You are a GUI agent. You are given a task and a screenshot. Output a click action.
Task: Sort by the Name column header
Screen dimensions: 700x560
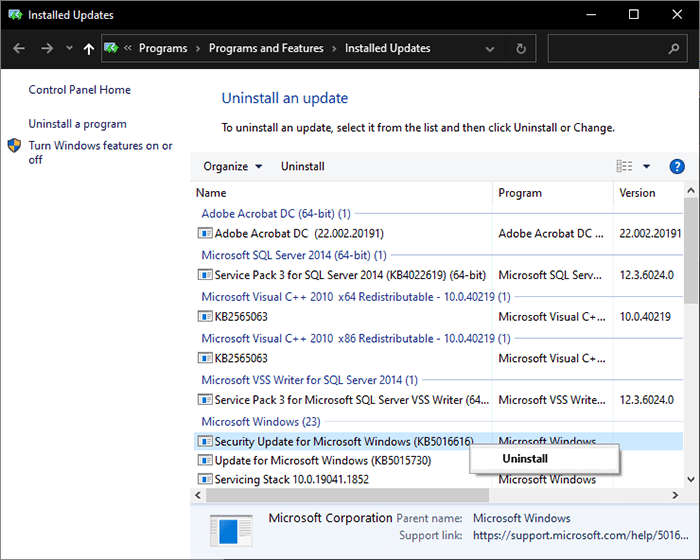342,193
